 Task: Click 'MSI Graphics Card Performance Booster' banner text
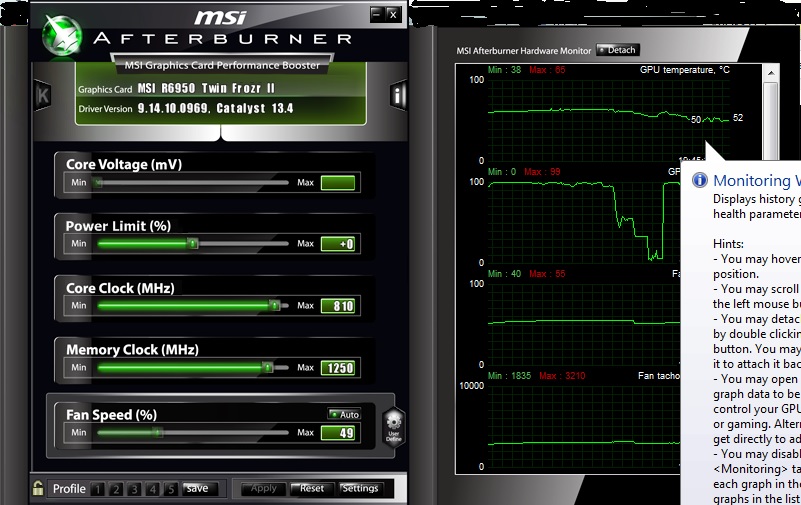coord(222,65)
